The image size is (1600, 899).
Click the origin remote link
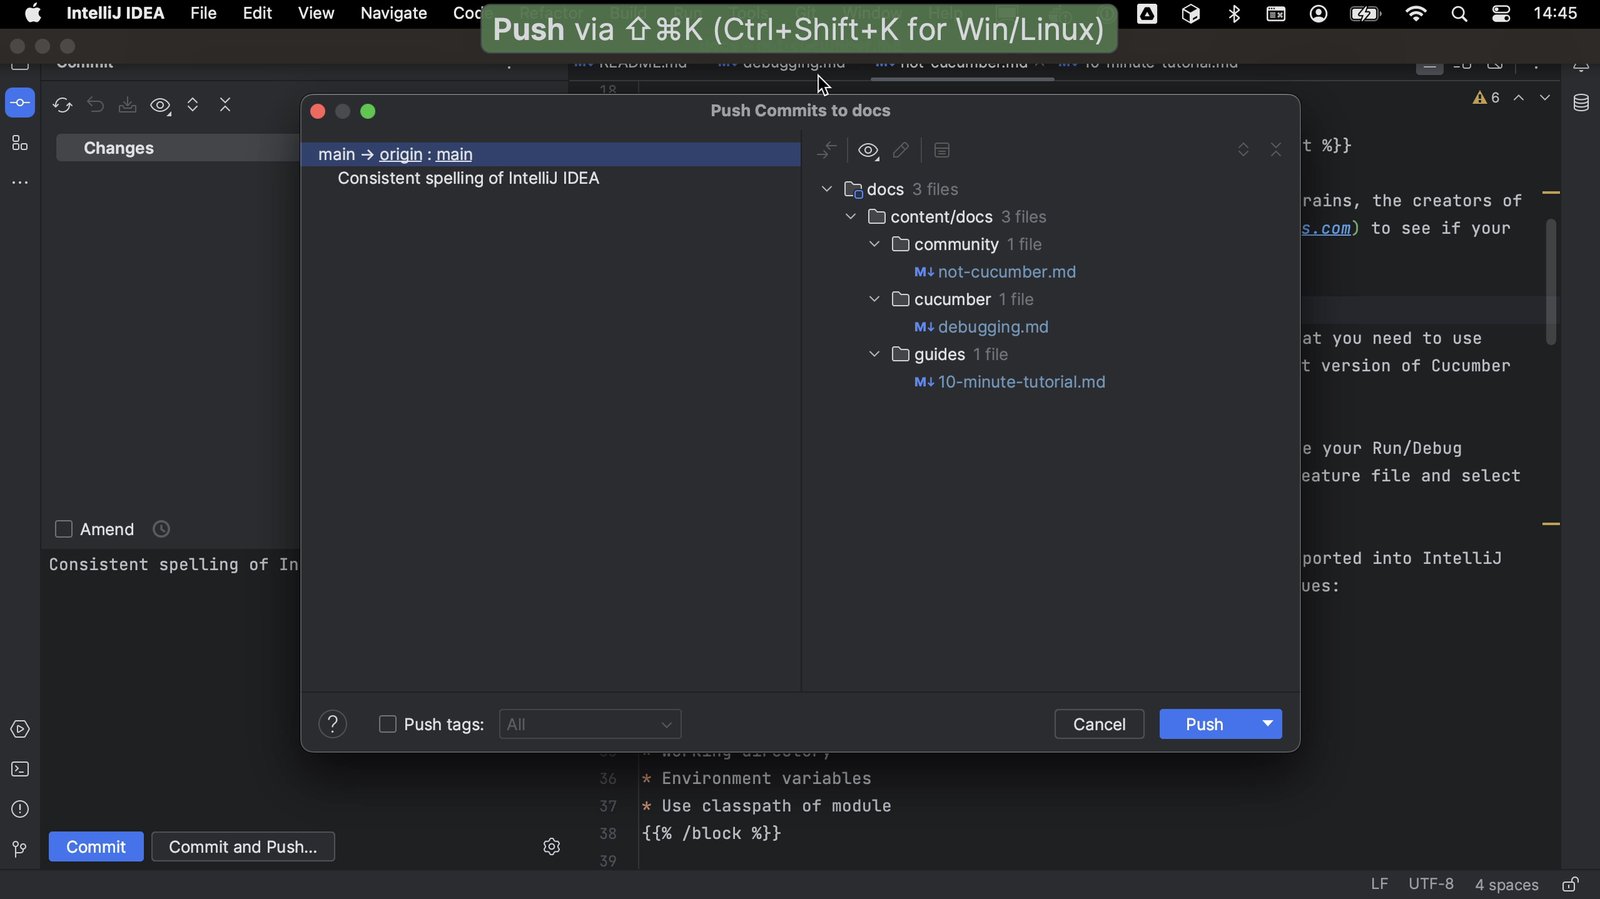click(401, 154)
